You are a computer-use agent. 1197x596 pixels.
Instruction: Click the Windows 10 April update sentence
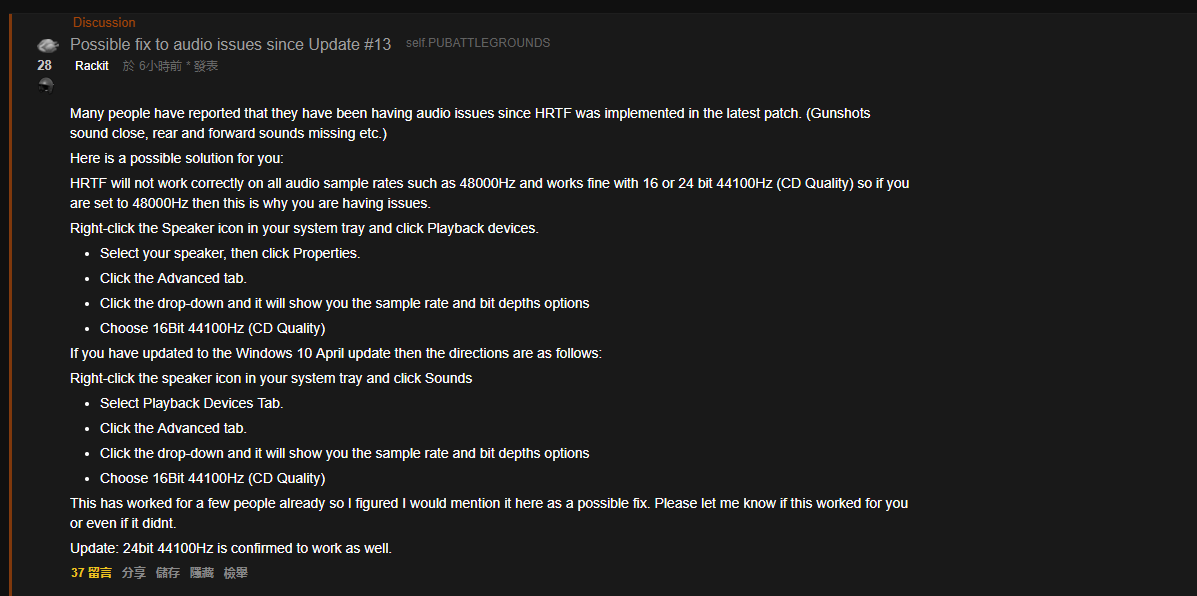336,353
